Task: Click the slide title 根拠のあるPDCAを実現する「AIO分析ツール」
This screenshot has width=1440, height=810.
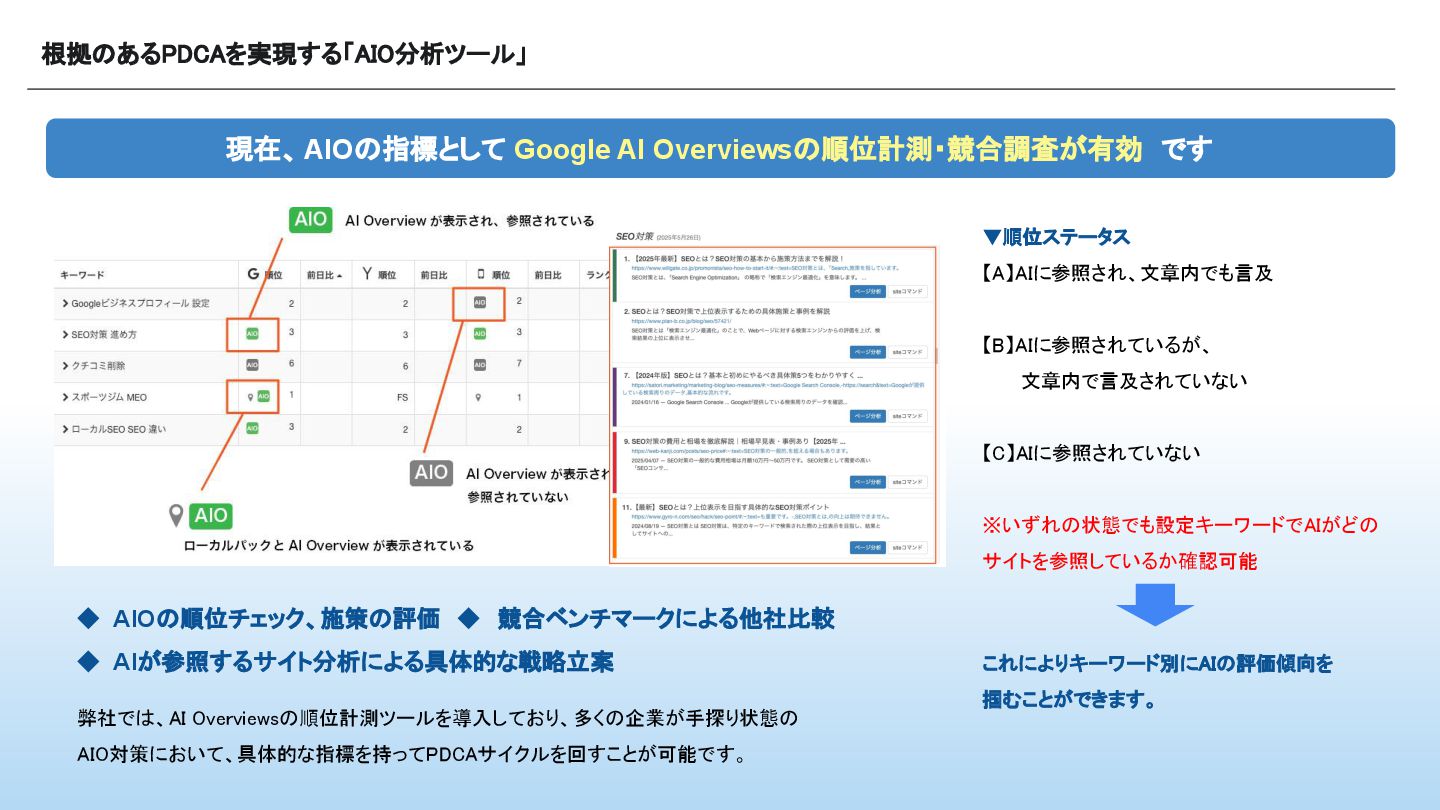Action: 284,54
